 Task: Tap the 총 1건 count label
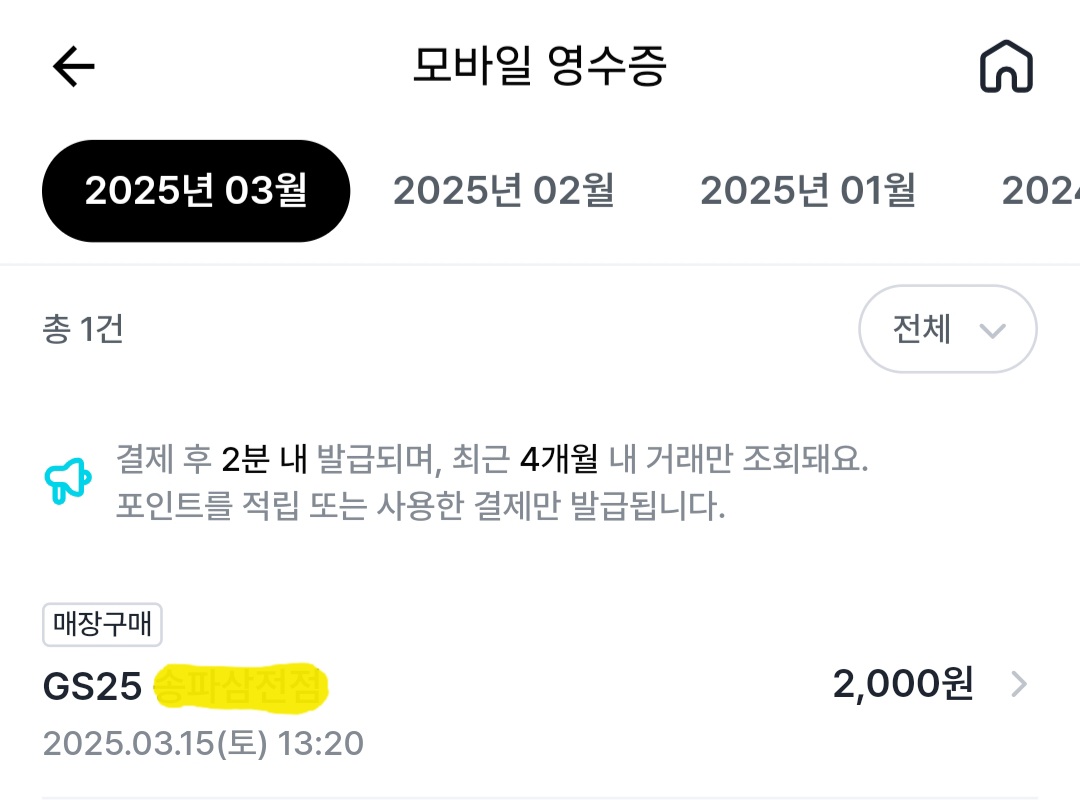tap(83, 329)
